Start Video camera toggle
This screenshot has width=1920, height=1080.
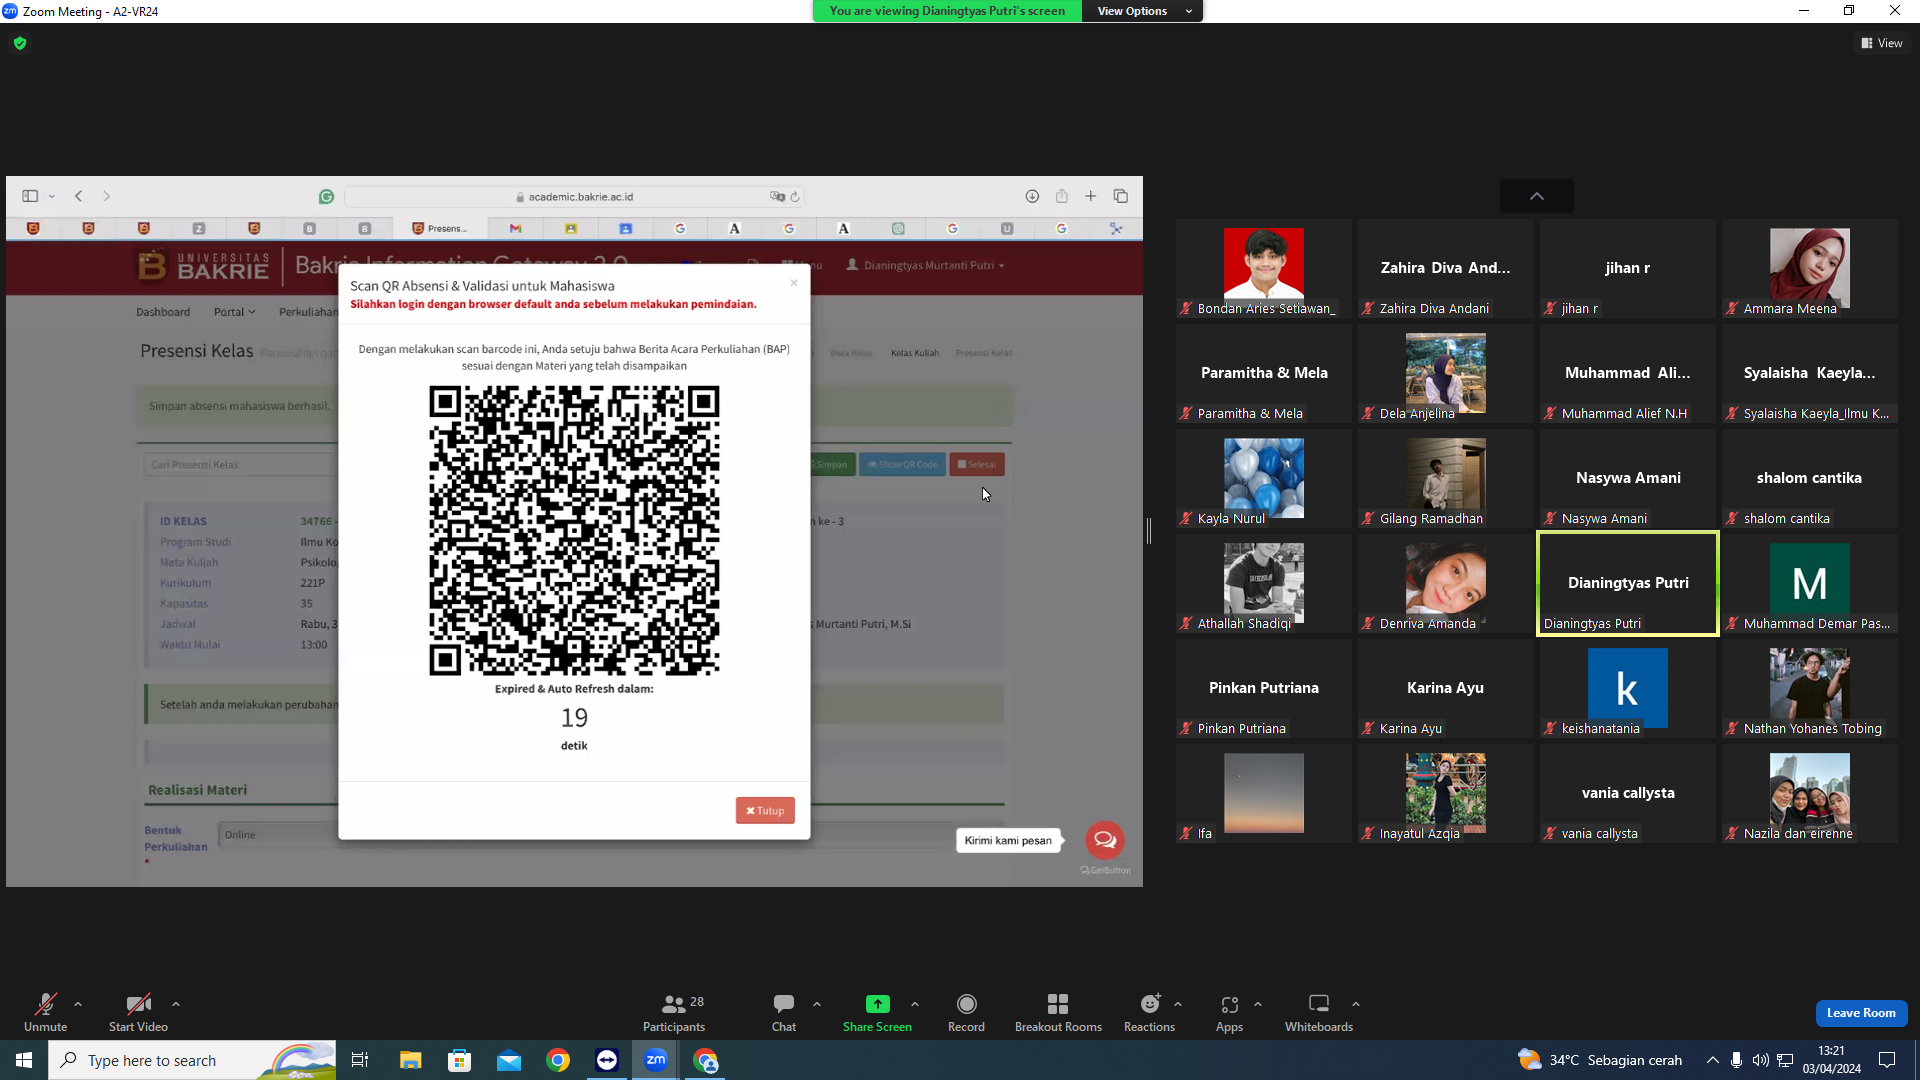tap(138, 1012)
